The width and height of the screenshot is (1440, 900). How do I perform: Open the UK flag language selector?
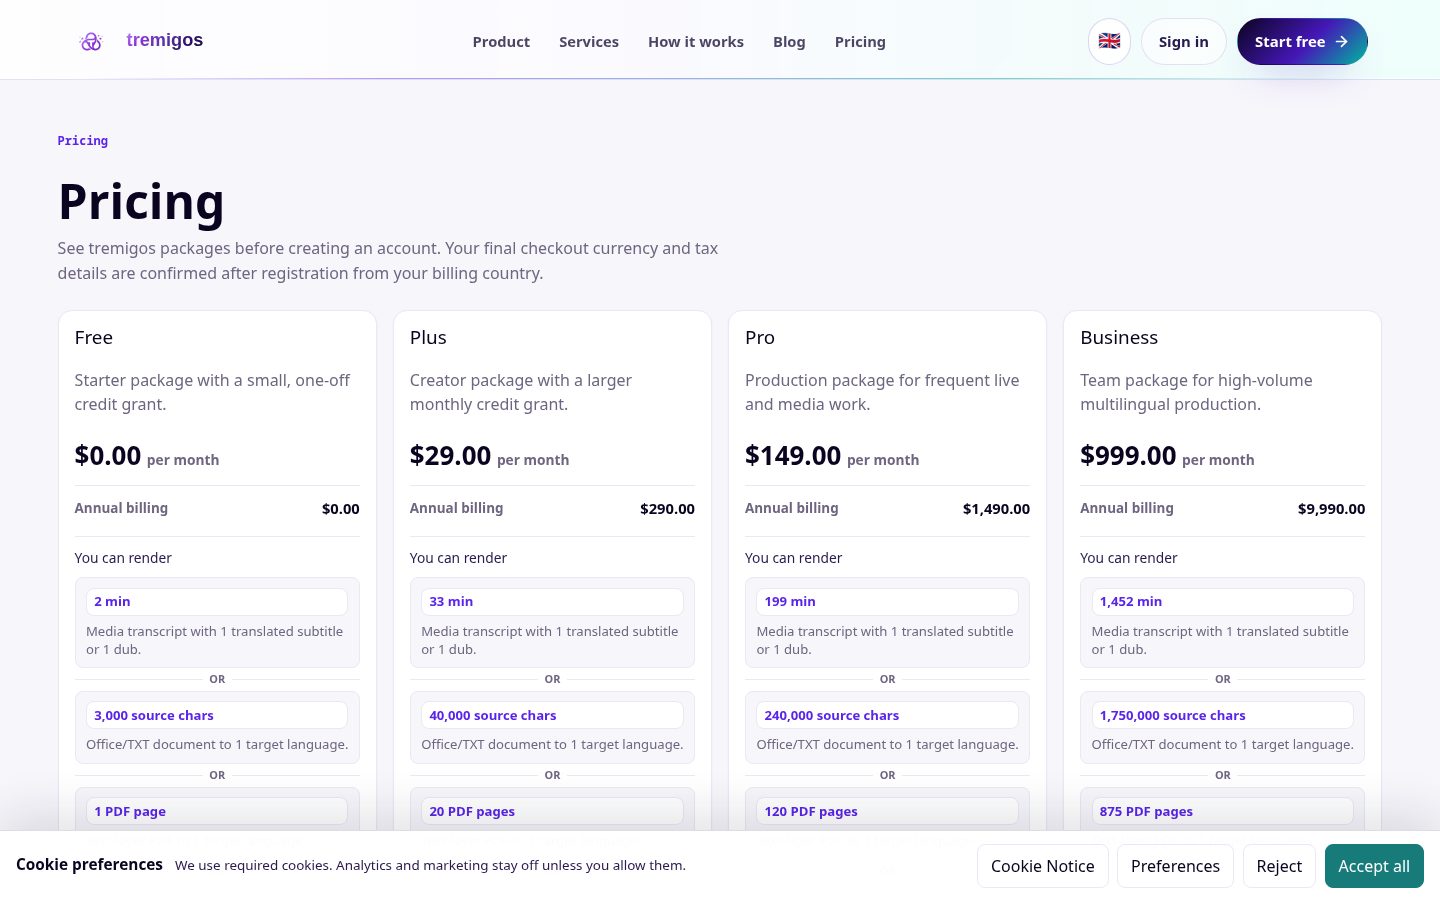coord(1109,41)
